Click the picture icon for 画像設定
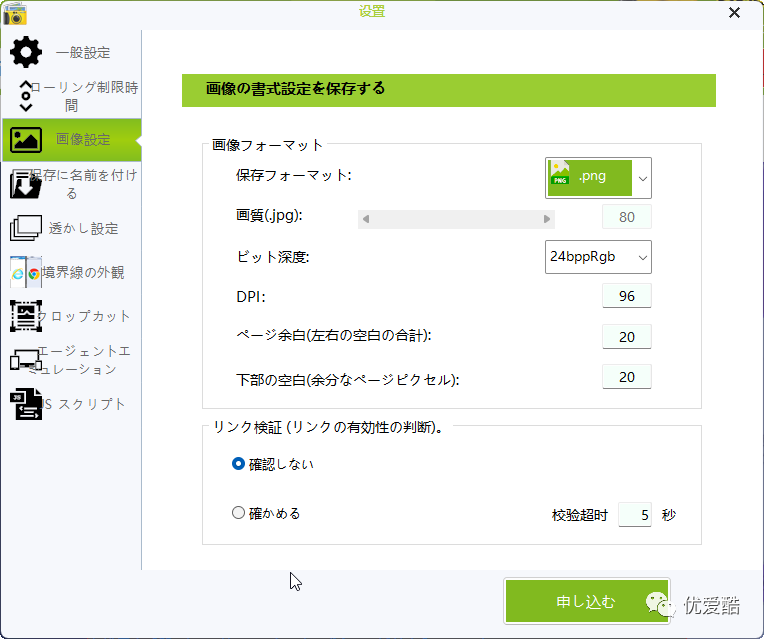This screenshot has width=764, height=639. (26, 140)
